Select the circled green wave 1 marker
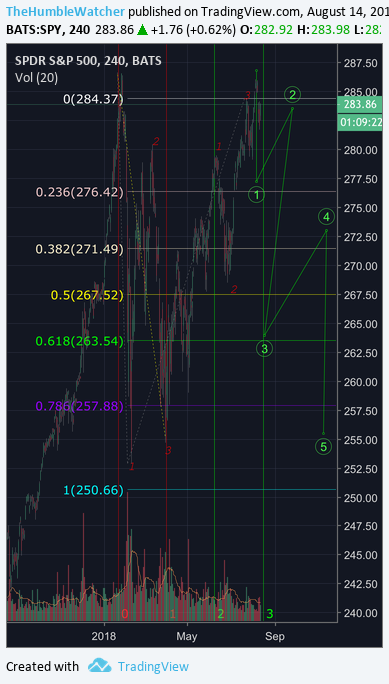389x684 pixels. click(x=257, y=195)
